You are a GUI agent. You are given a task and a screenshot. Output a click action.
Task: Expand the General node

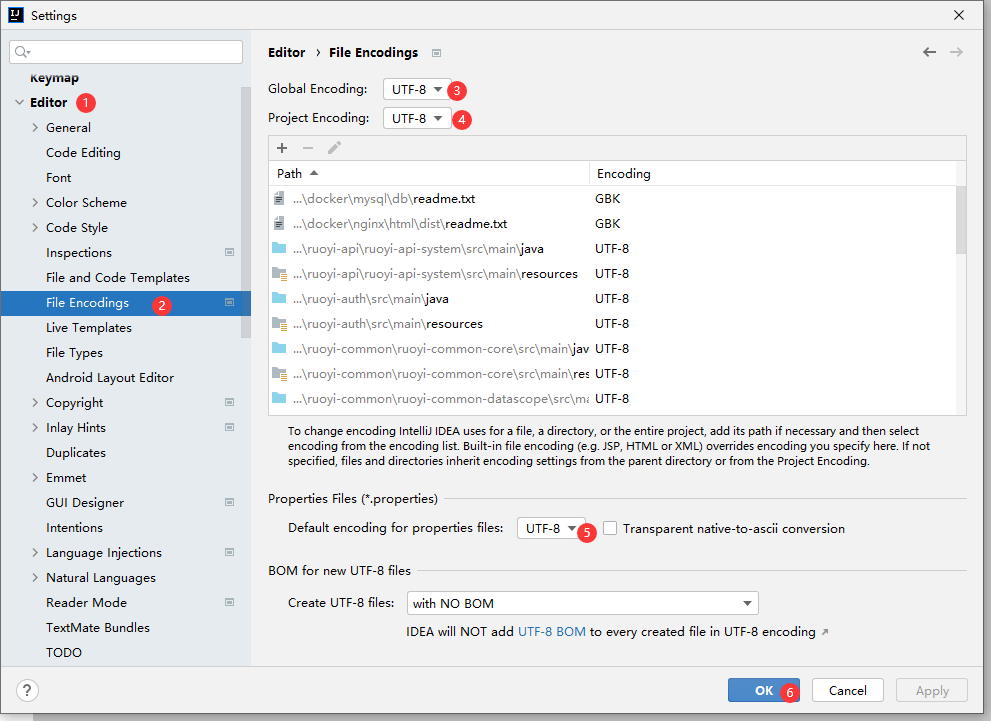coord(35,127)
